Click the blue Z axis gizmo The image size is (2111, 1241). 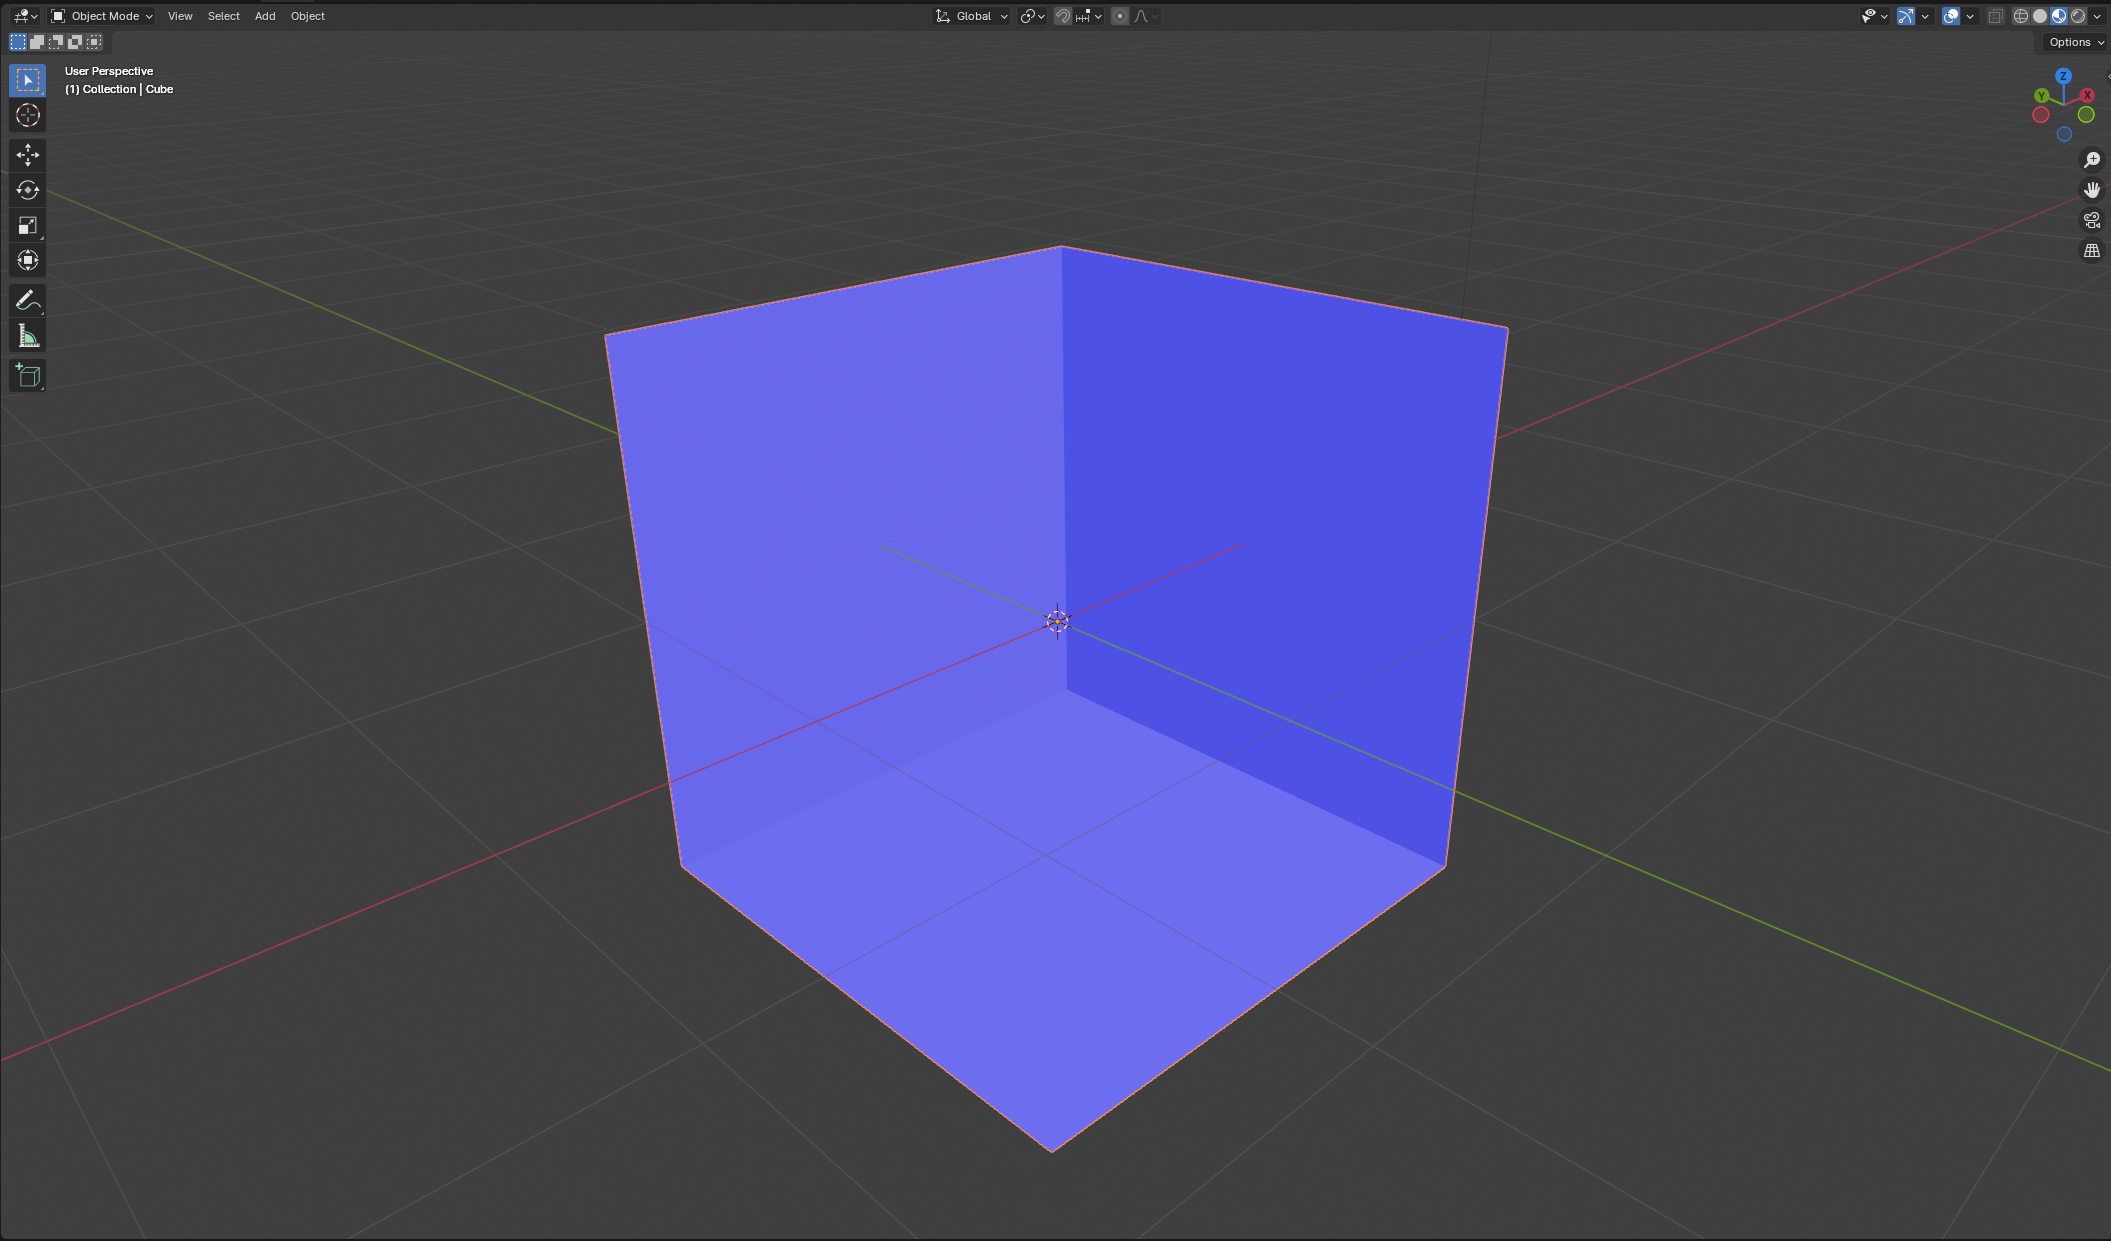click(2063, 76)
